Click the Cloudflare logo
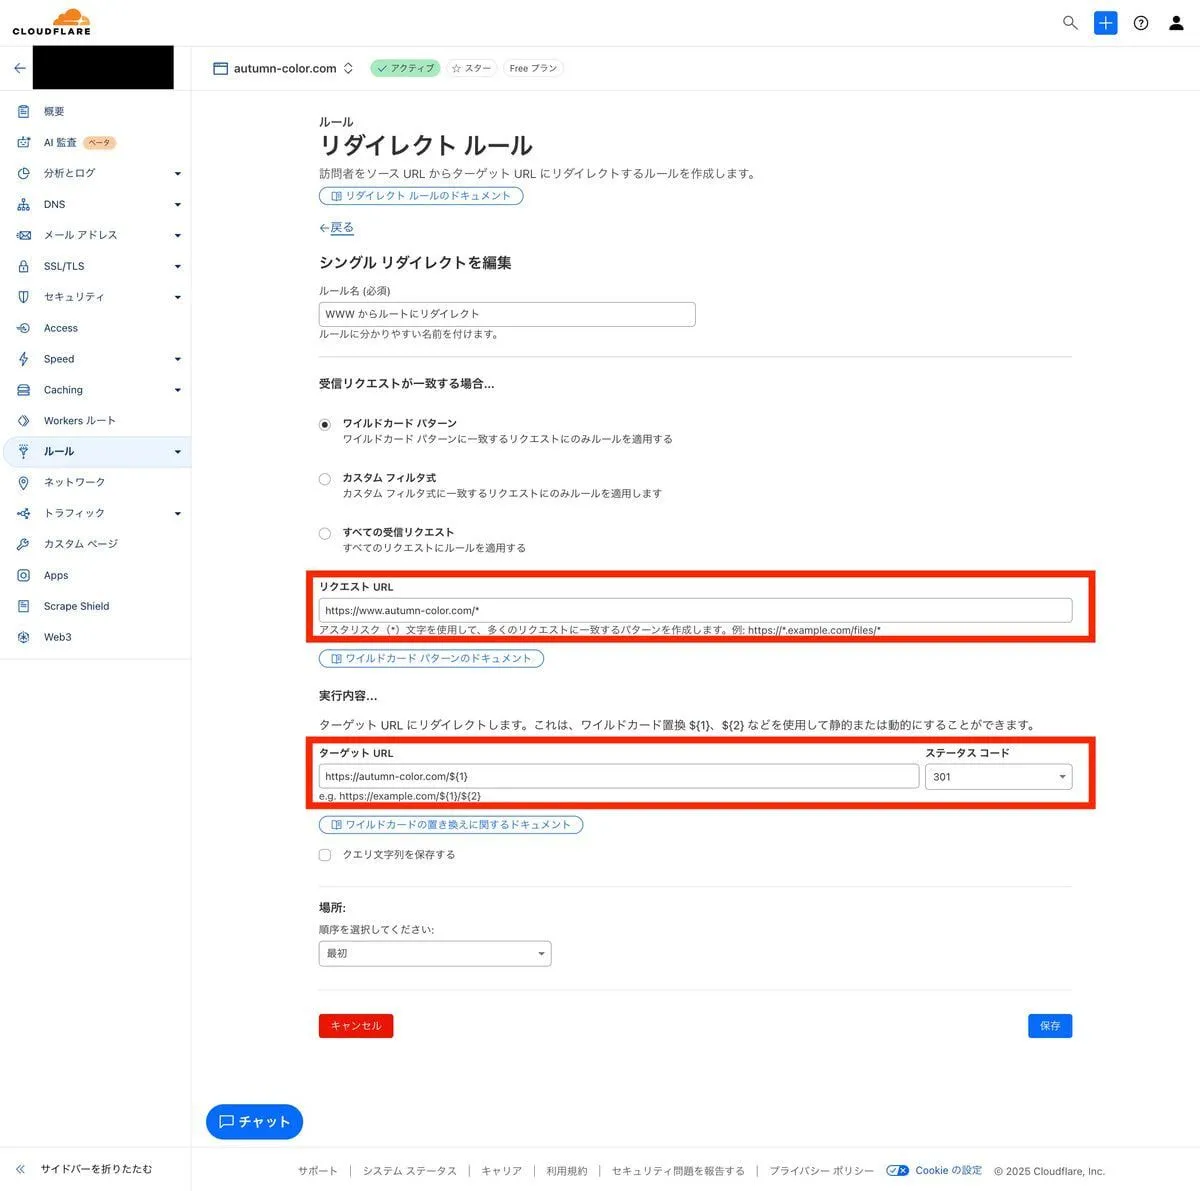 point(51,22)
